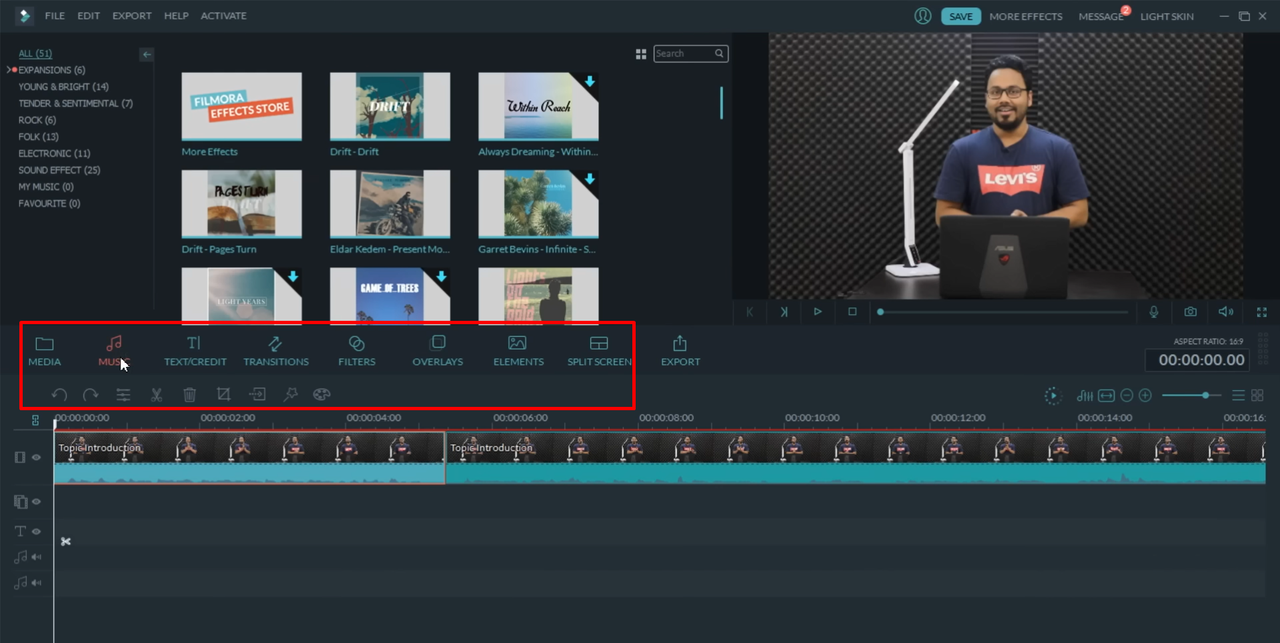Toggle the video track eye visibility
The height and width of the screenshot is (643, 1280).
36,457
